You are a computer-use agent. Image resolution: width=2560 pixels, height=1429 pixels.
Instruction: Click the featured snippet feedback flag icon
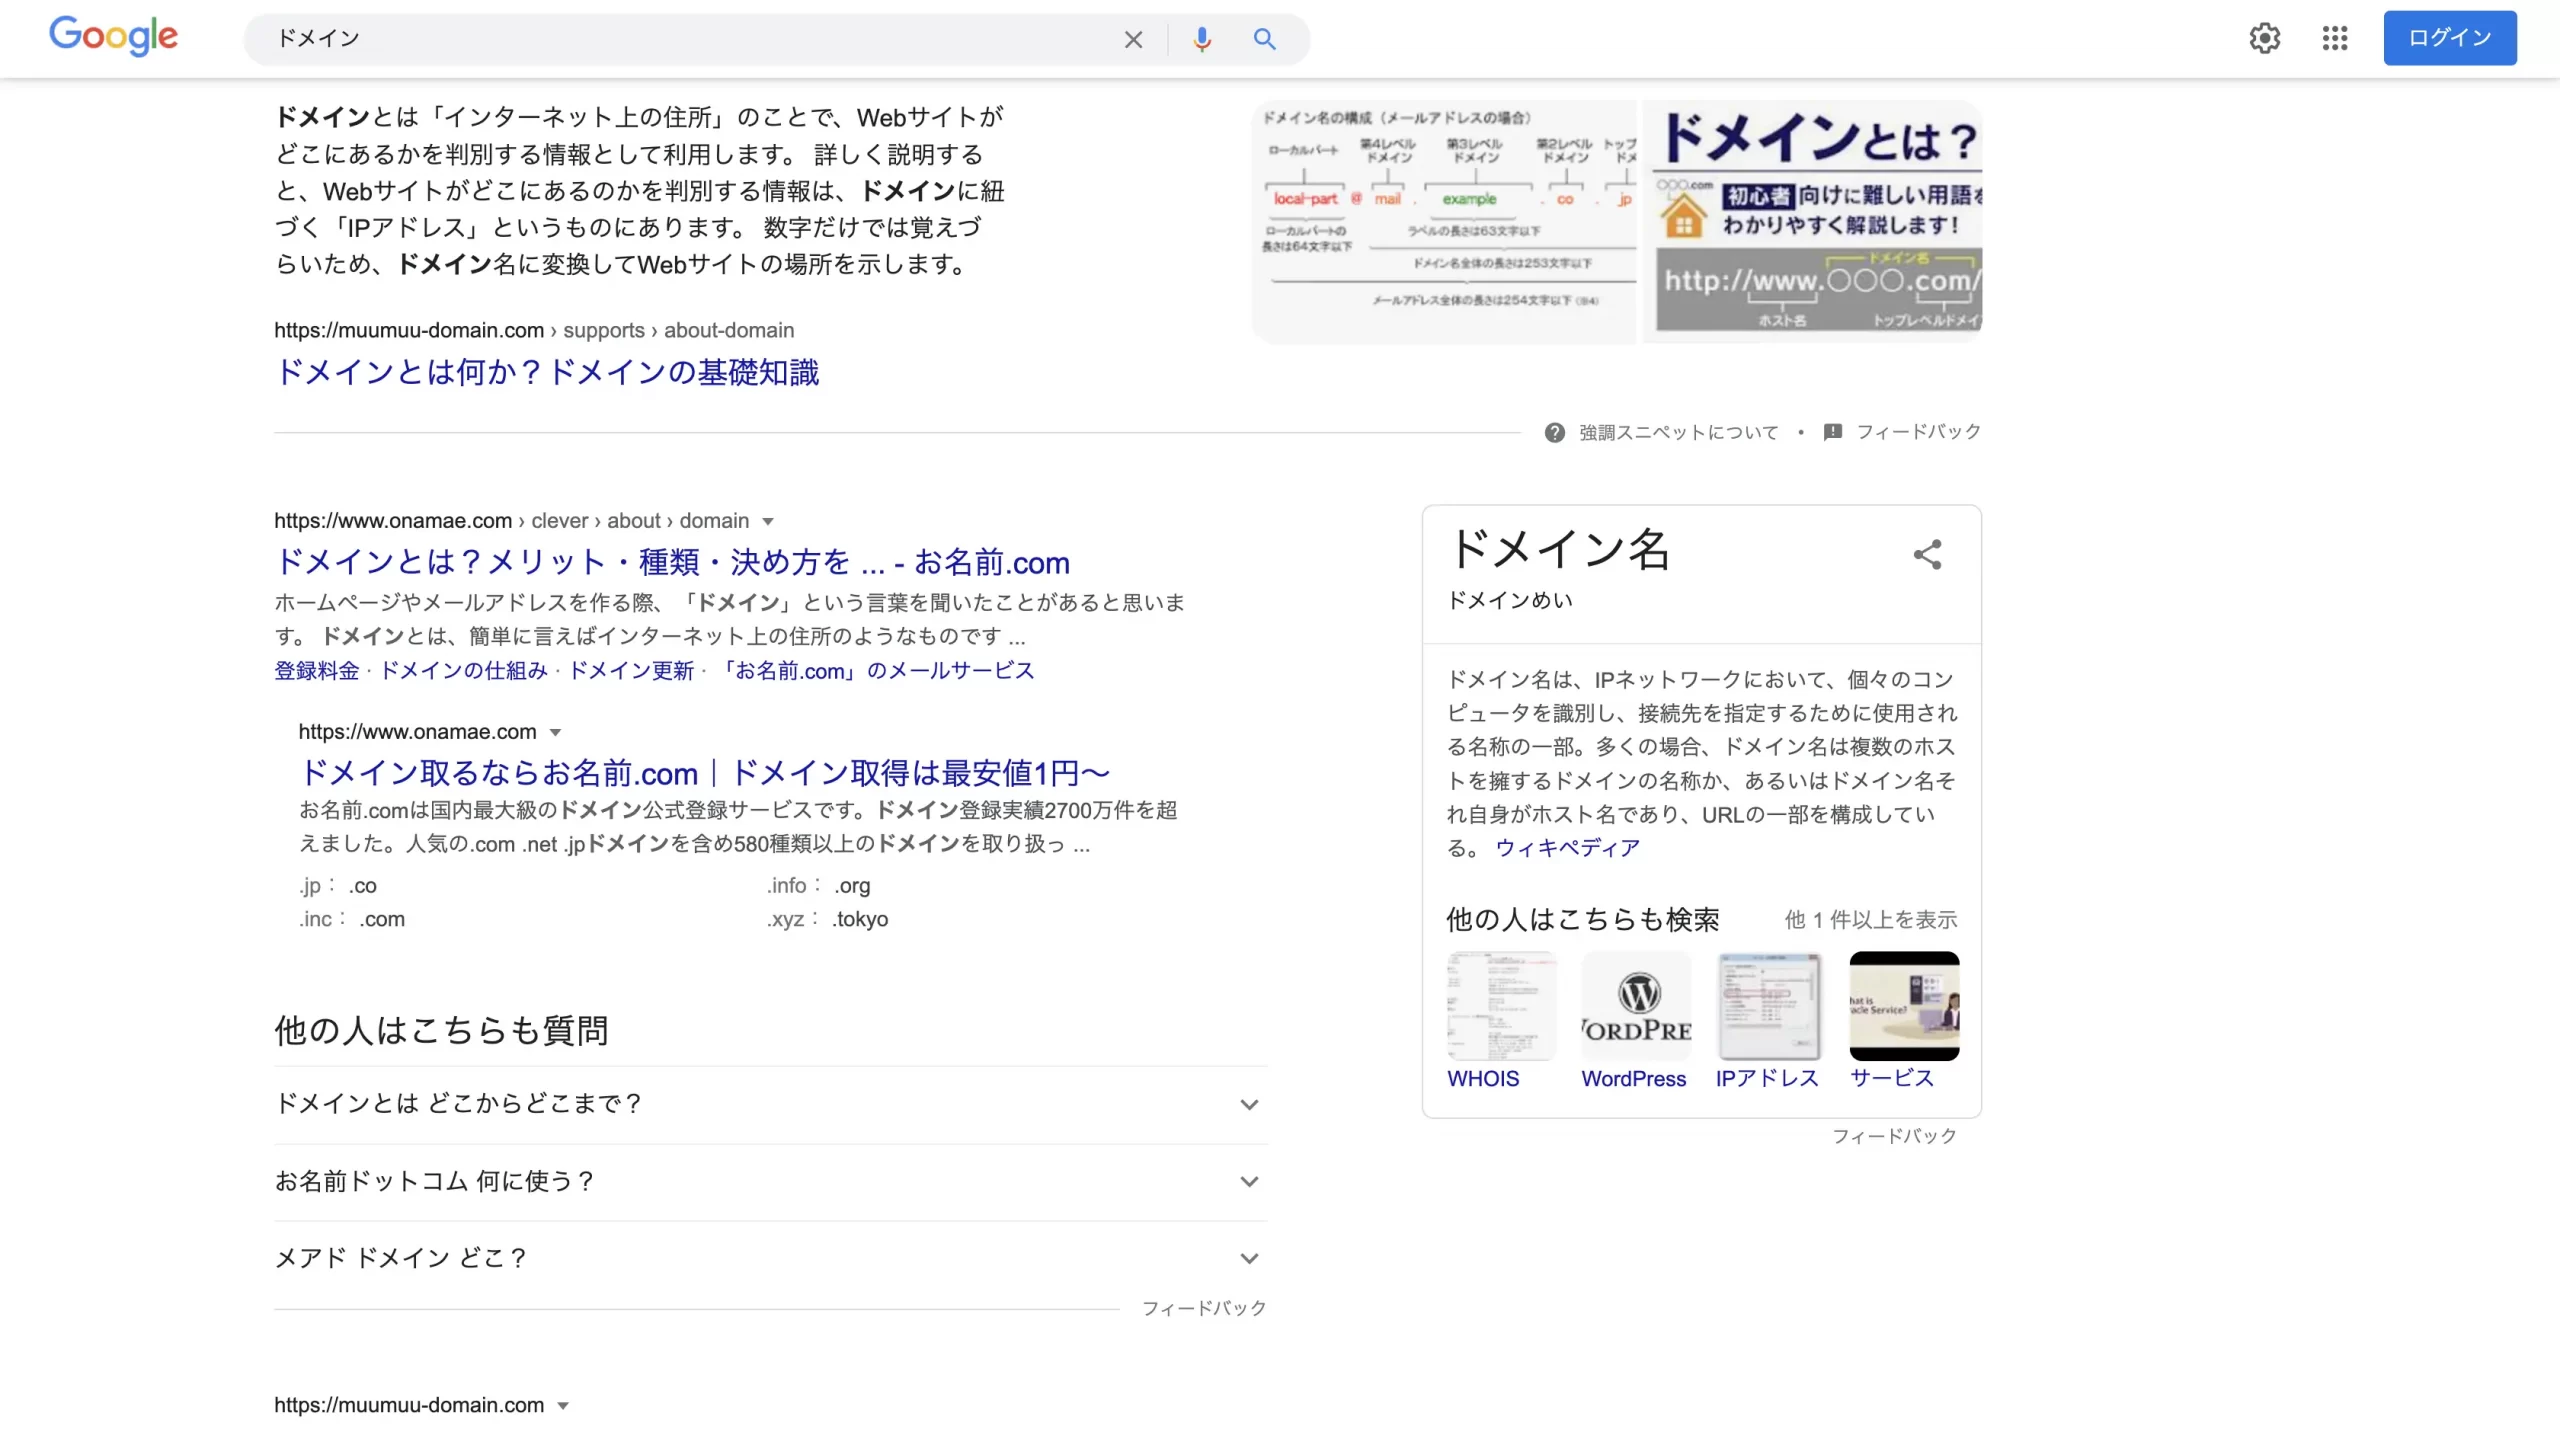point(1833,432)
